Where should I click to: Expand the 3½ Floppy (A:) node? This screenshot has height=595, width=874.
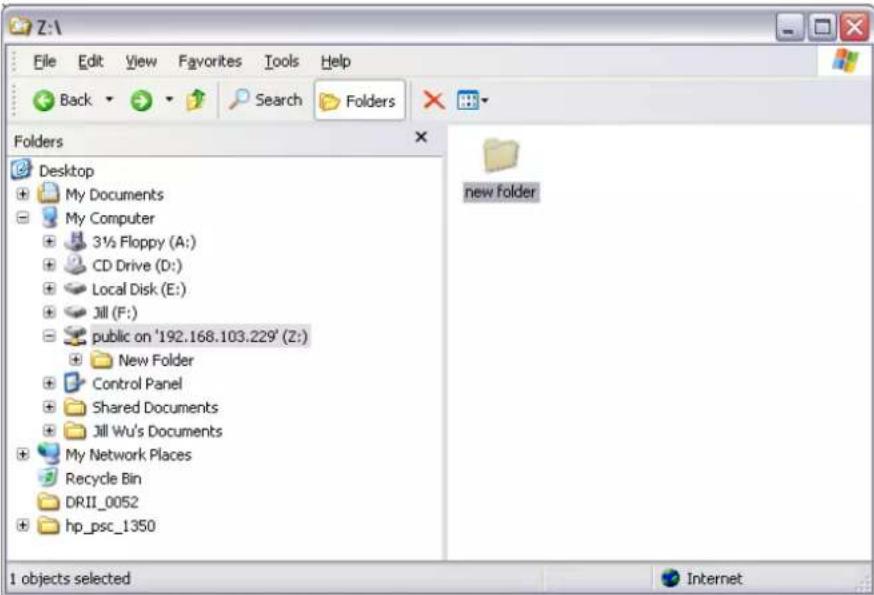tap(49, 241)
